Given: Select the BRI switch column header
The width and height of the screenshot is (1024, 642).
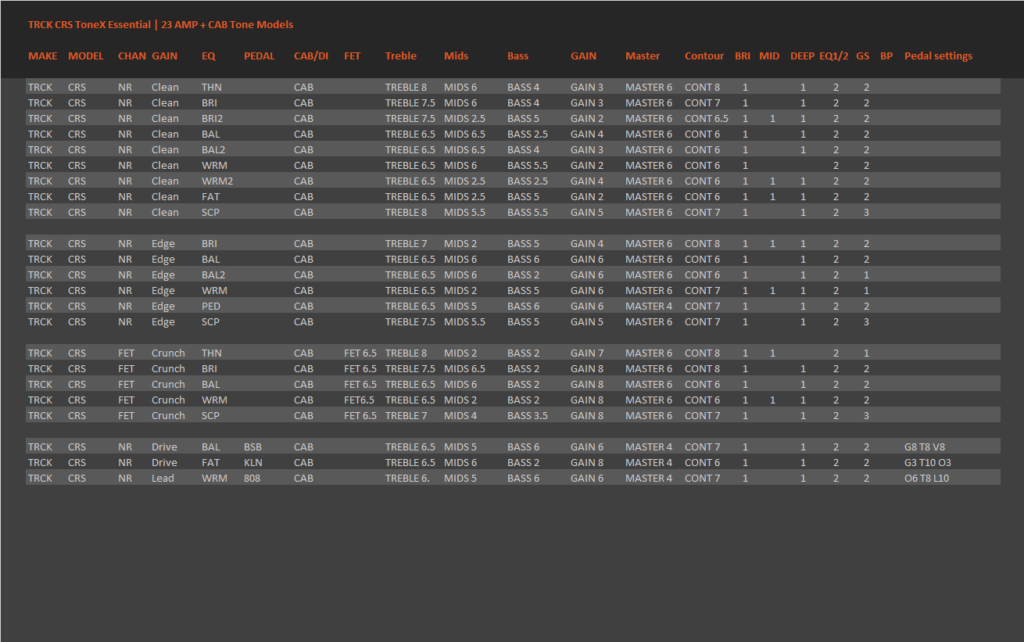Looking at the screenshot, I should coord(743,56).
